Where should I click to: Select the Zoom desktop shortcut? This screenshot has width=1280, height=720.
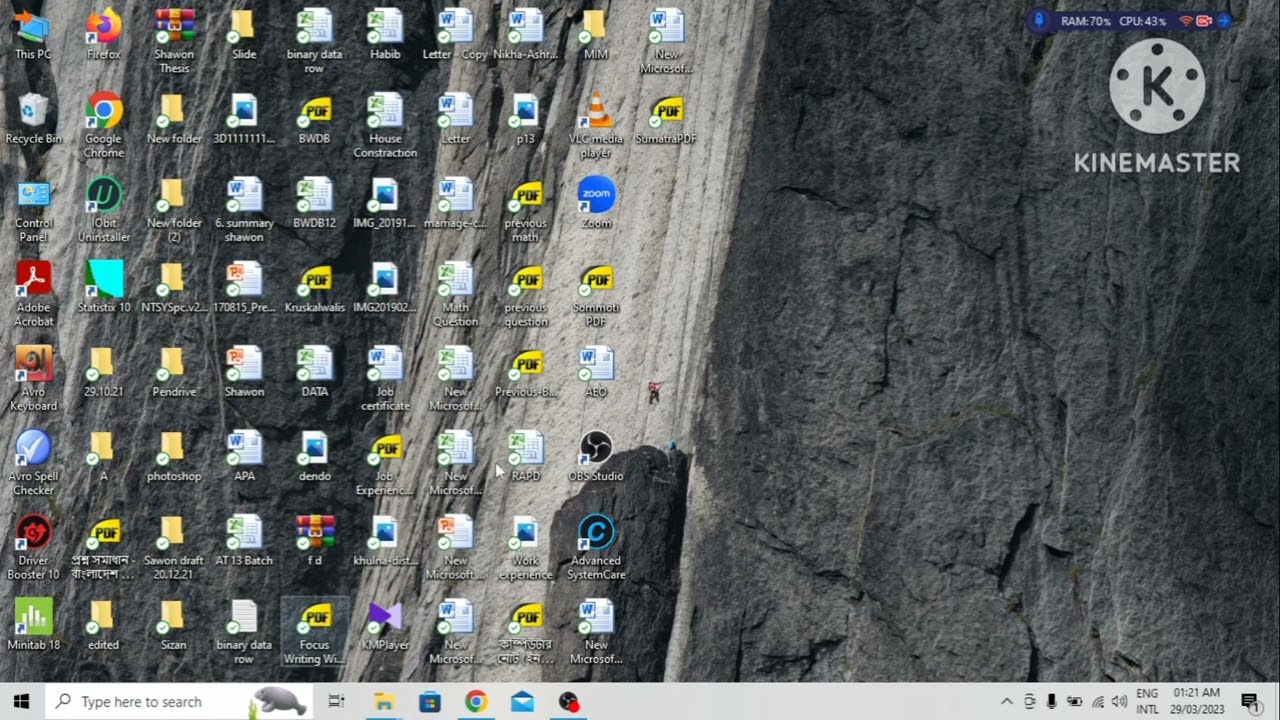click(596, 203)
